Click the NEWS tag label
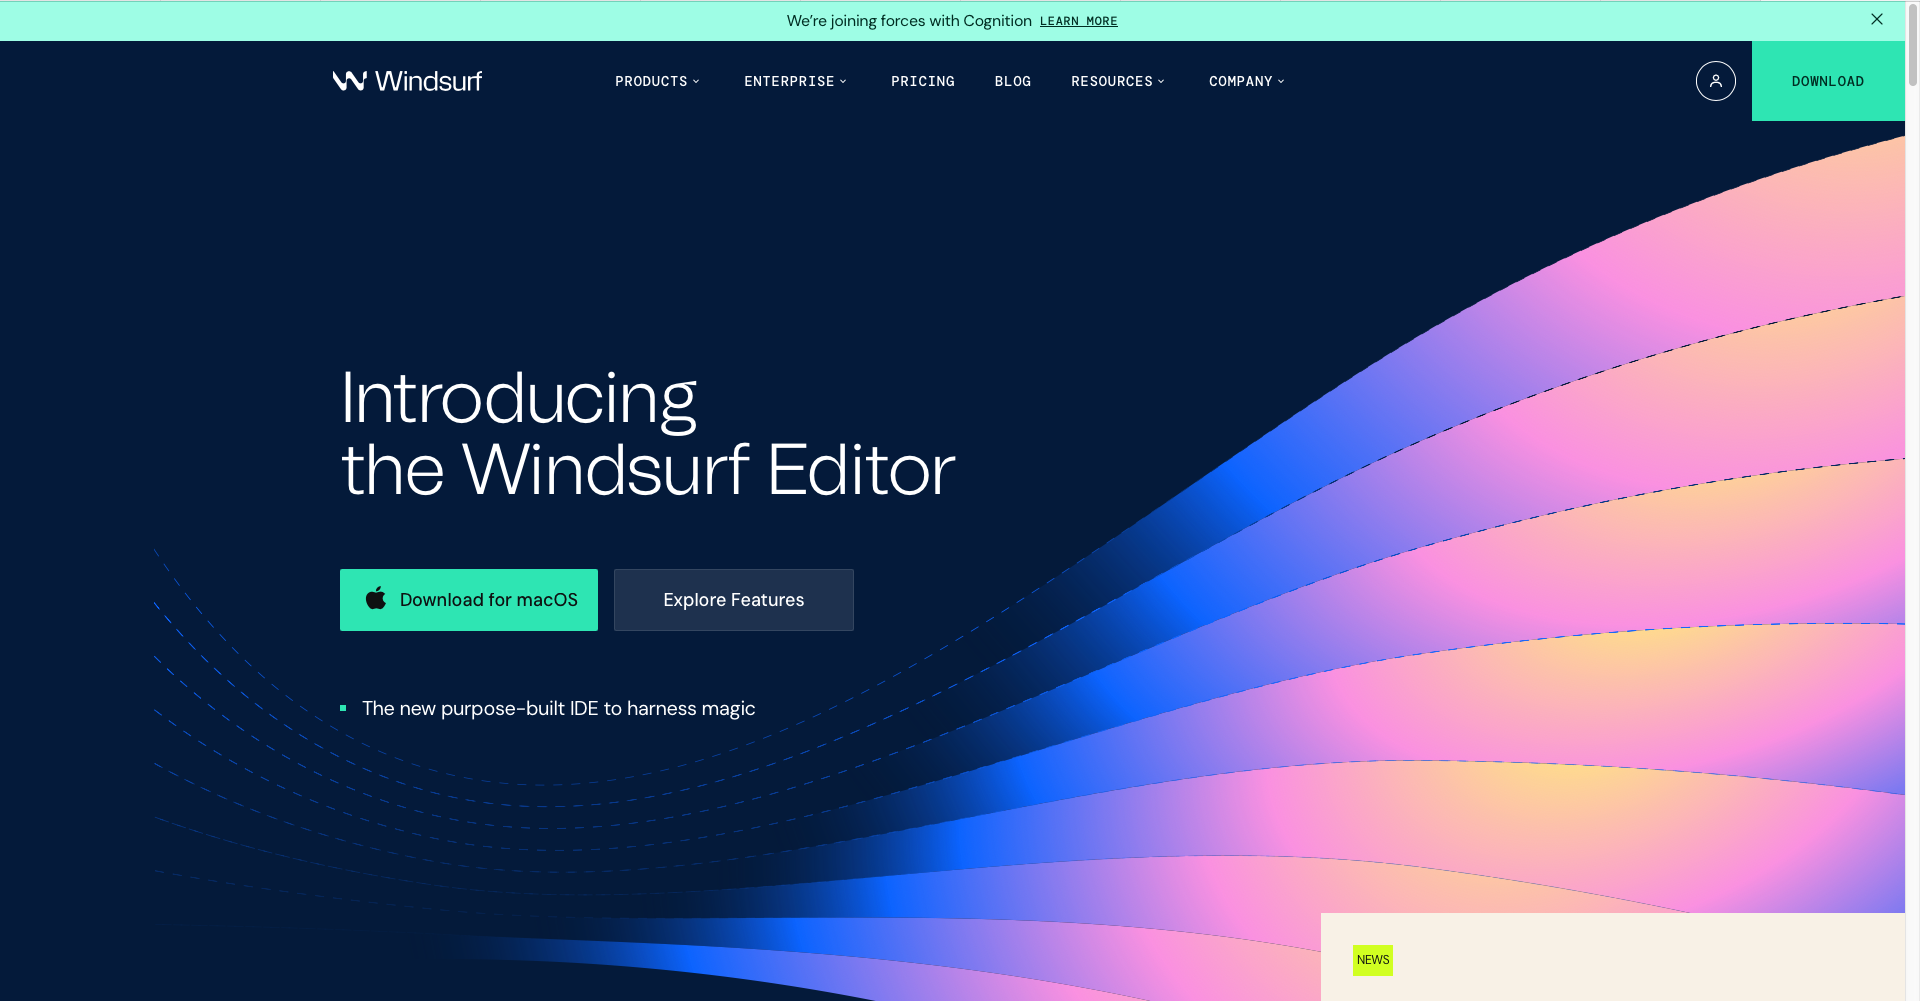The width and height of the screenshot is (1920, 1001). tap(1372, 960)
